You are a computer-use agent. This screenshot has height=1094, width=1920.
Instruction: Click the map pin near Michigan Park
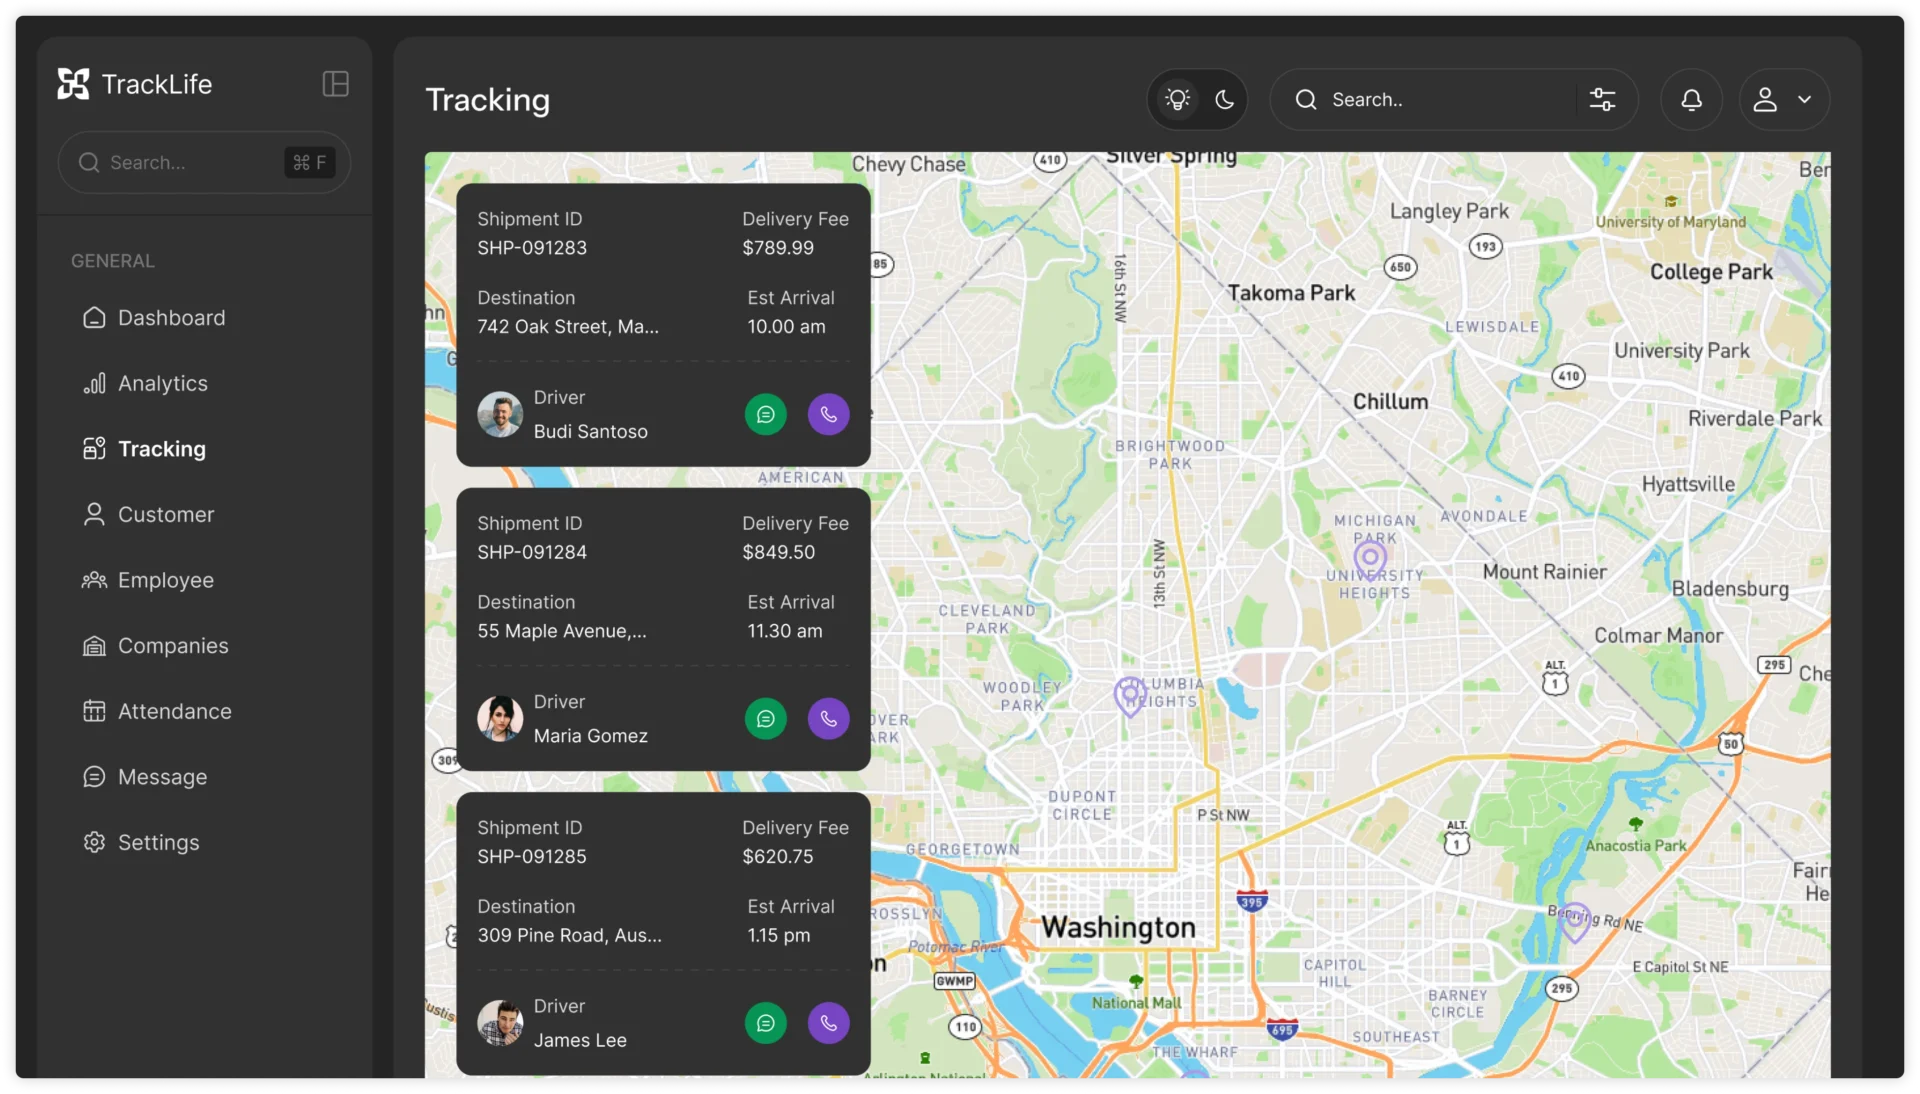(x=1370, y=558)
